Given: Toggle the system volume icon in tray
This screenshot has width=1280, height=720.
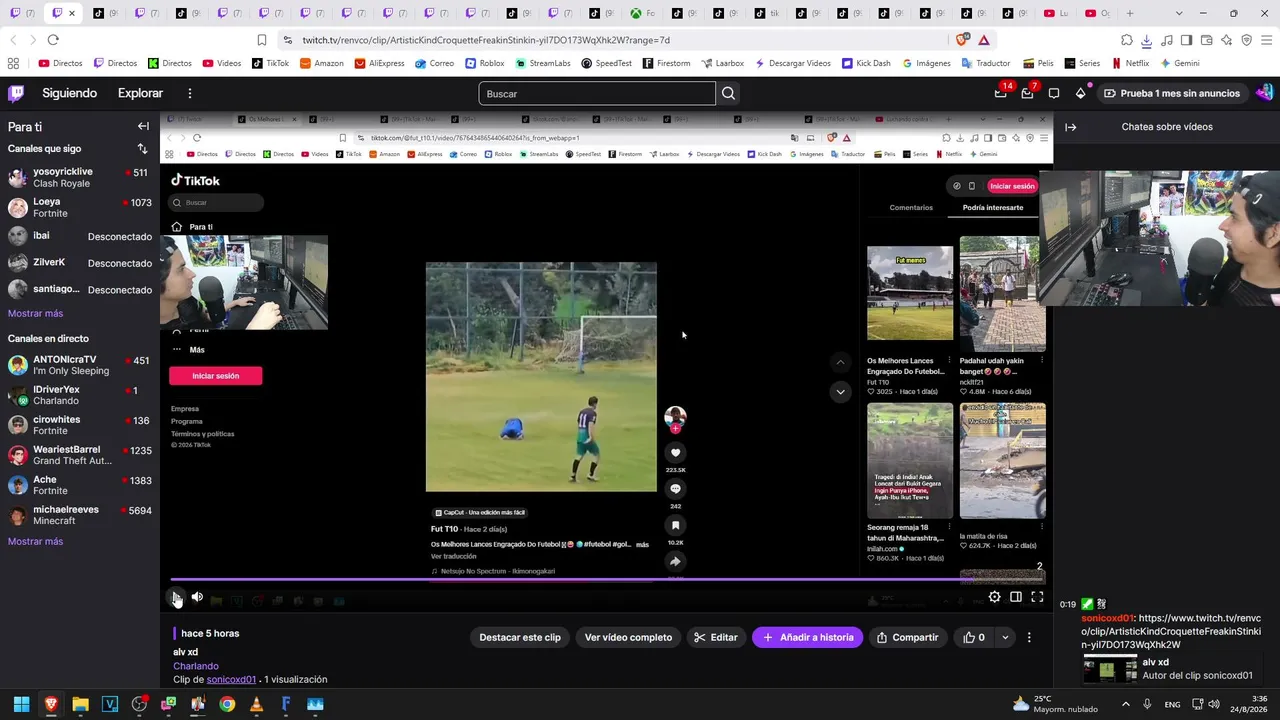Looking at the screenshot, I should pyautogui.click(x=1214, y=704).
